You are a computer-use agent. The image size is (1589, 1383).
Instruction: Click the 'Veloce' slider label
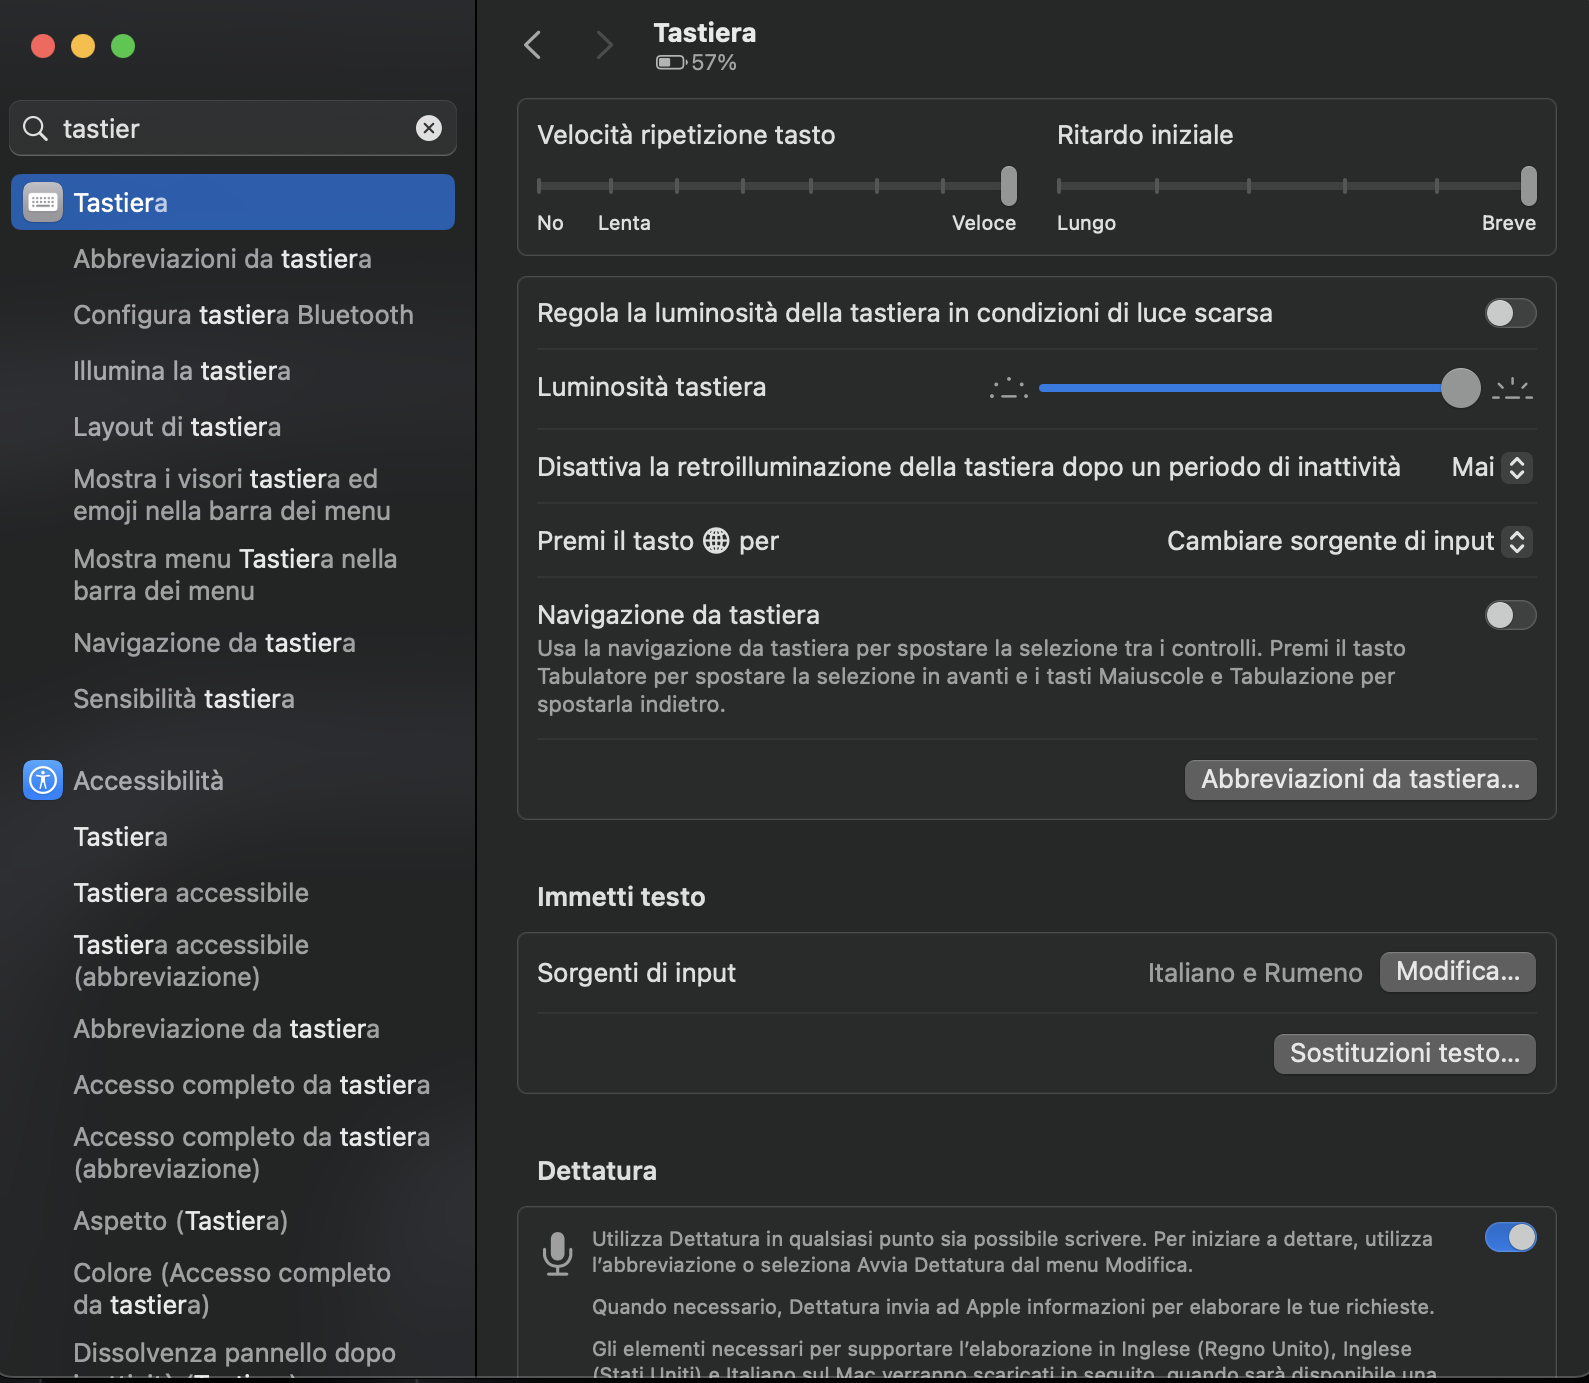coord(984,223)
